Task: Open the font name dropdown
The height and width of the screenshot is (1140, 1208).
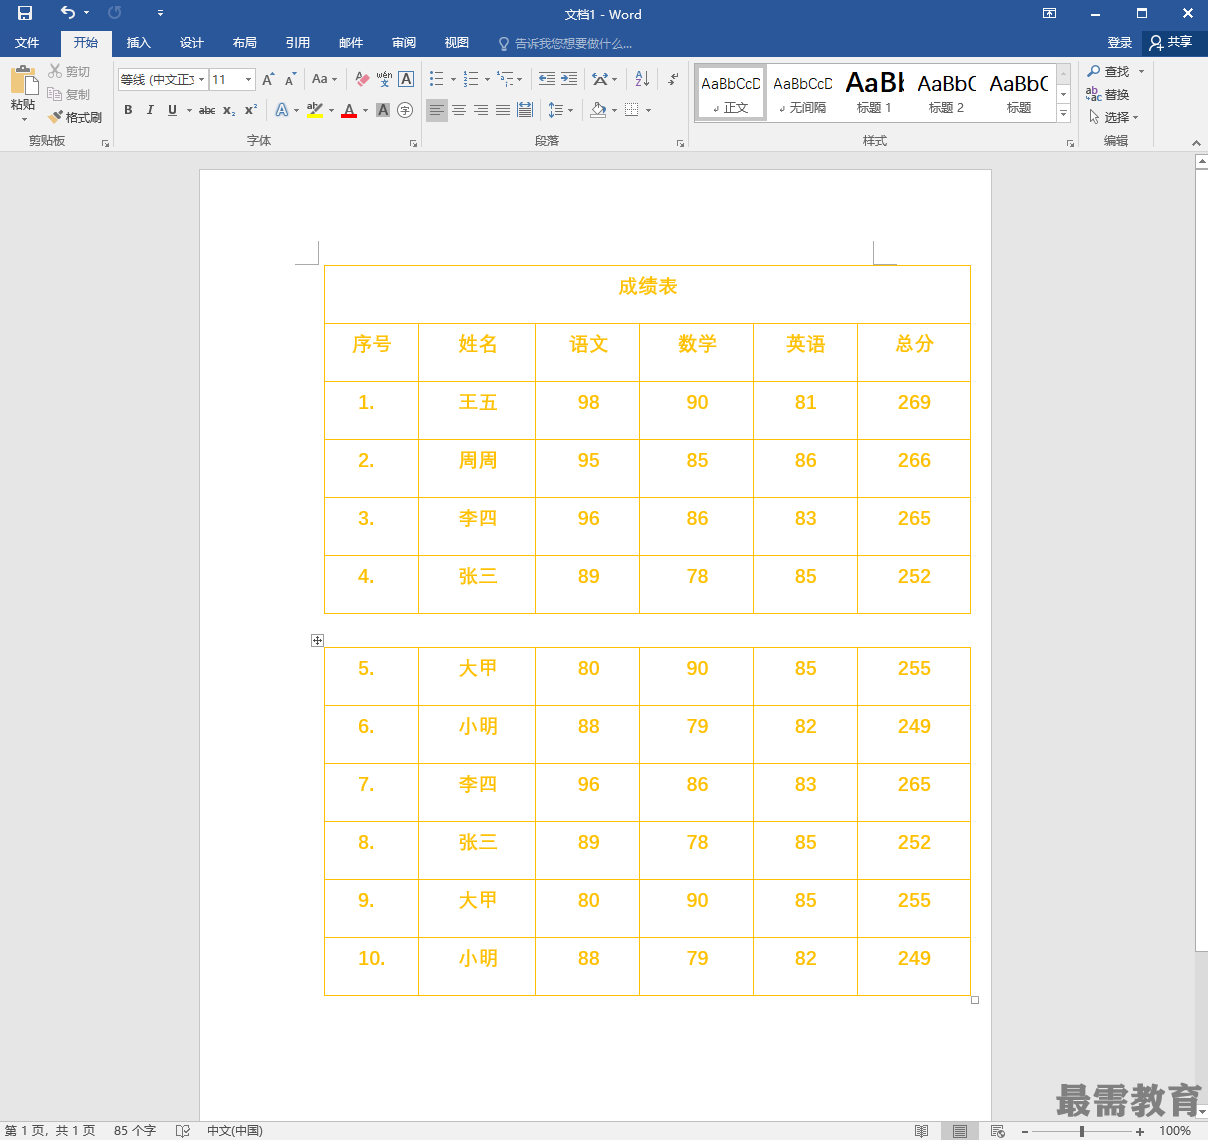Action: pyautogui.click(x=201, y=79)
